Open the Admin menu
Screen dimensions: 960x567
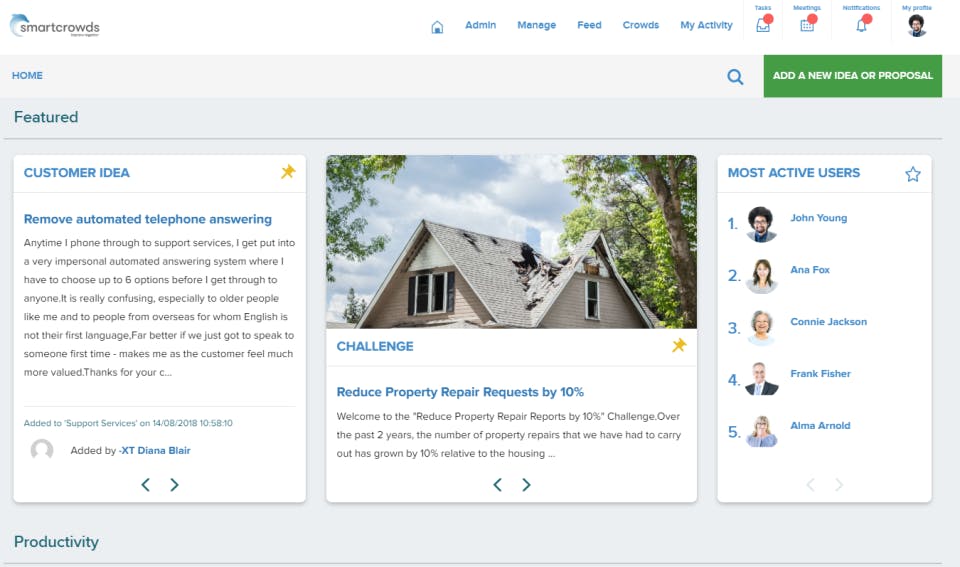click(481, 25)
